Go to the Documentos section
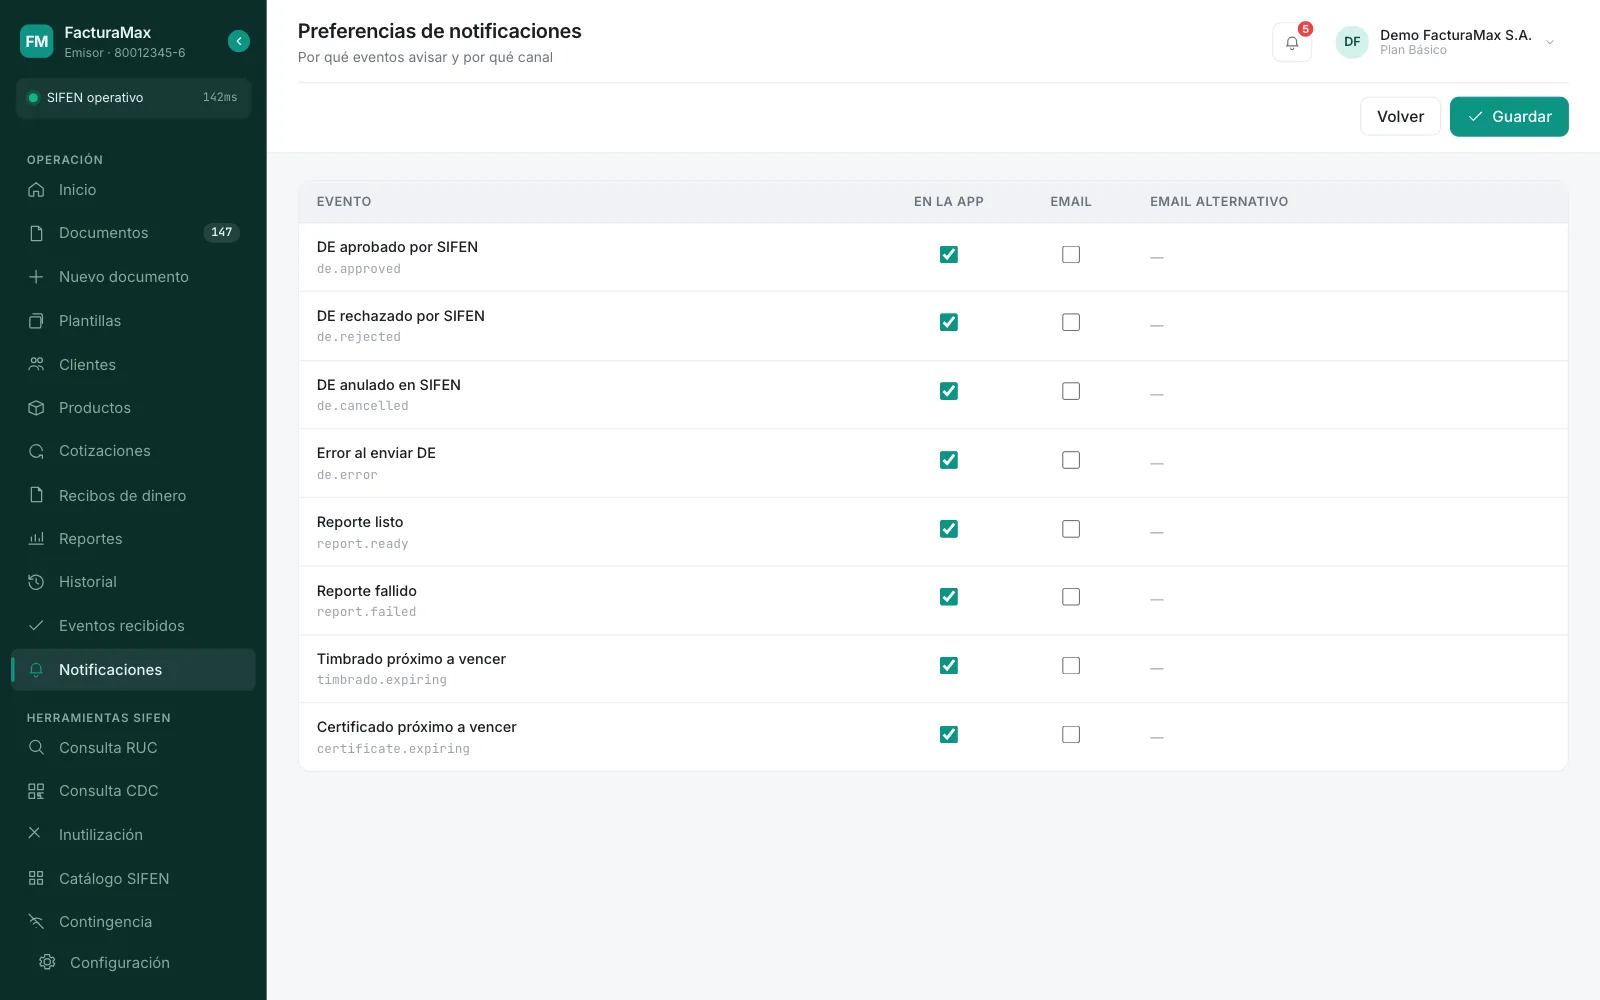The image size is (1600, 1000). point(133,233)
